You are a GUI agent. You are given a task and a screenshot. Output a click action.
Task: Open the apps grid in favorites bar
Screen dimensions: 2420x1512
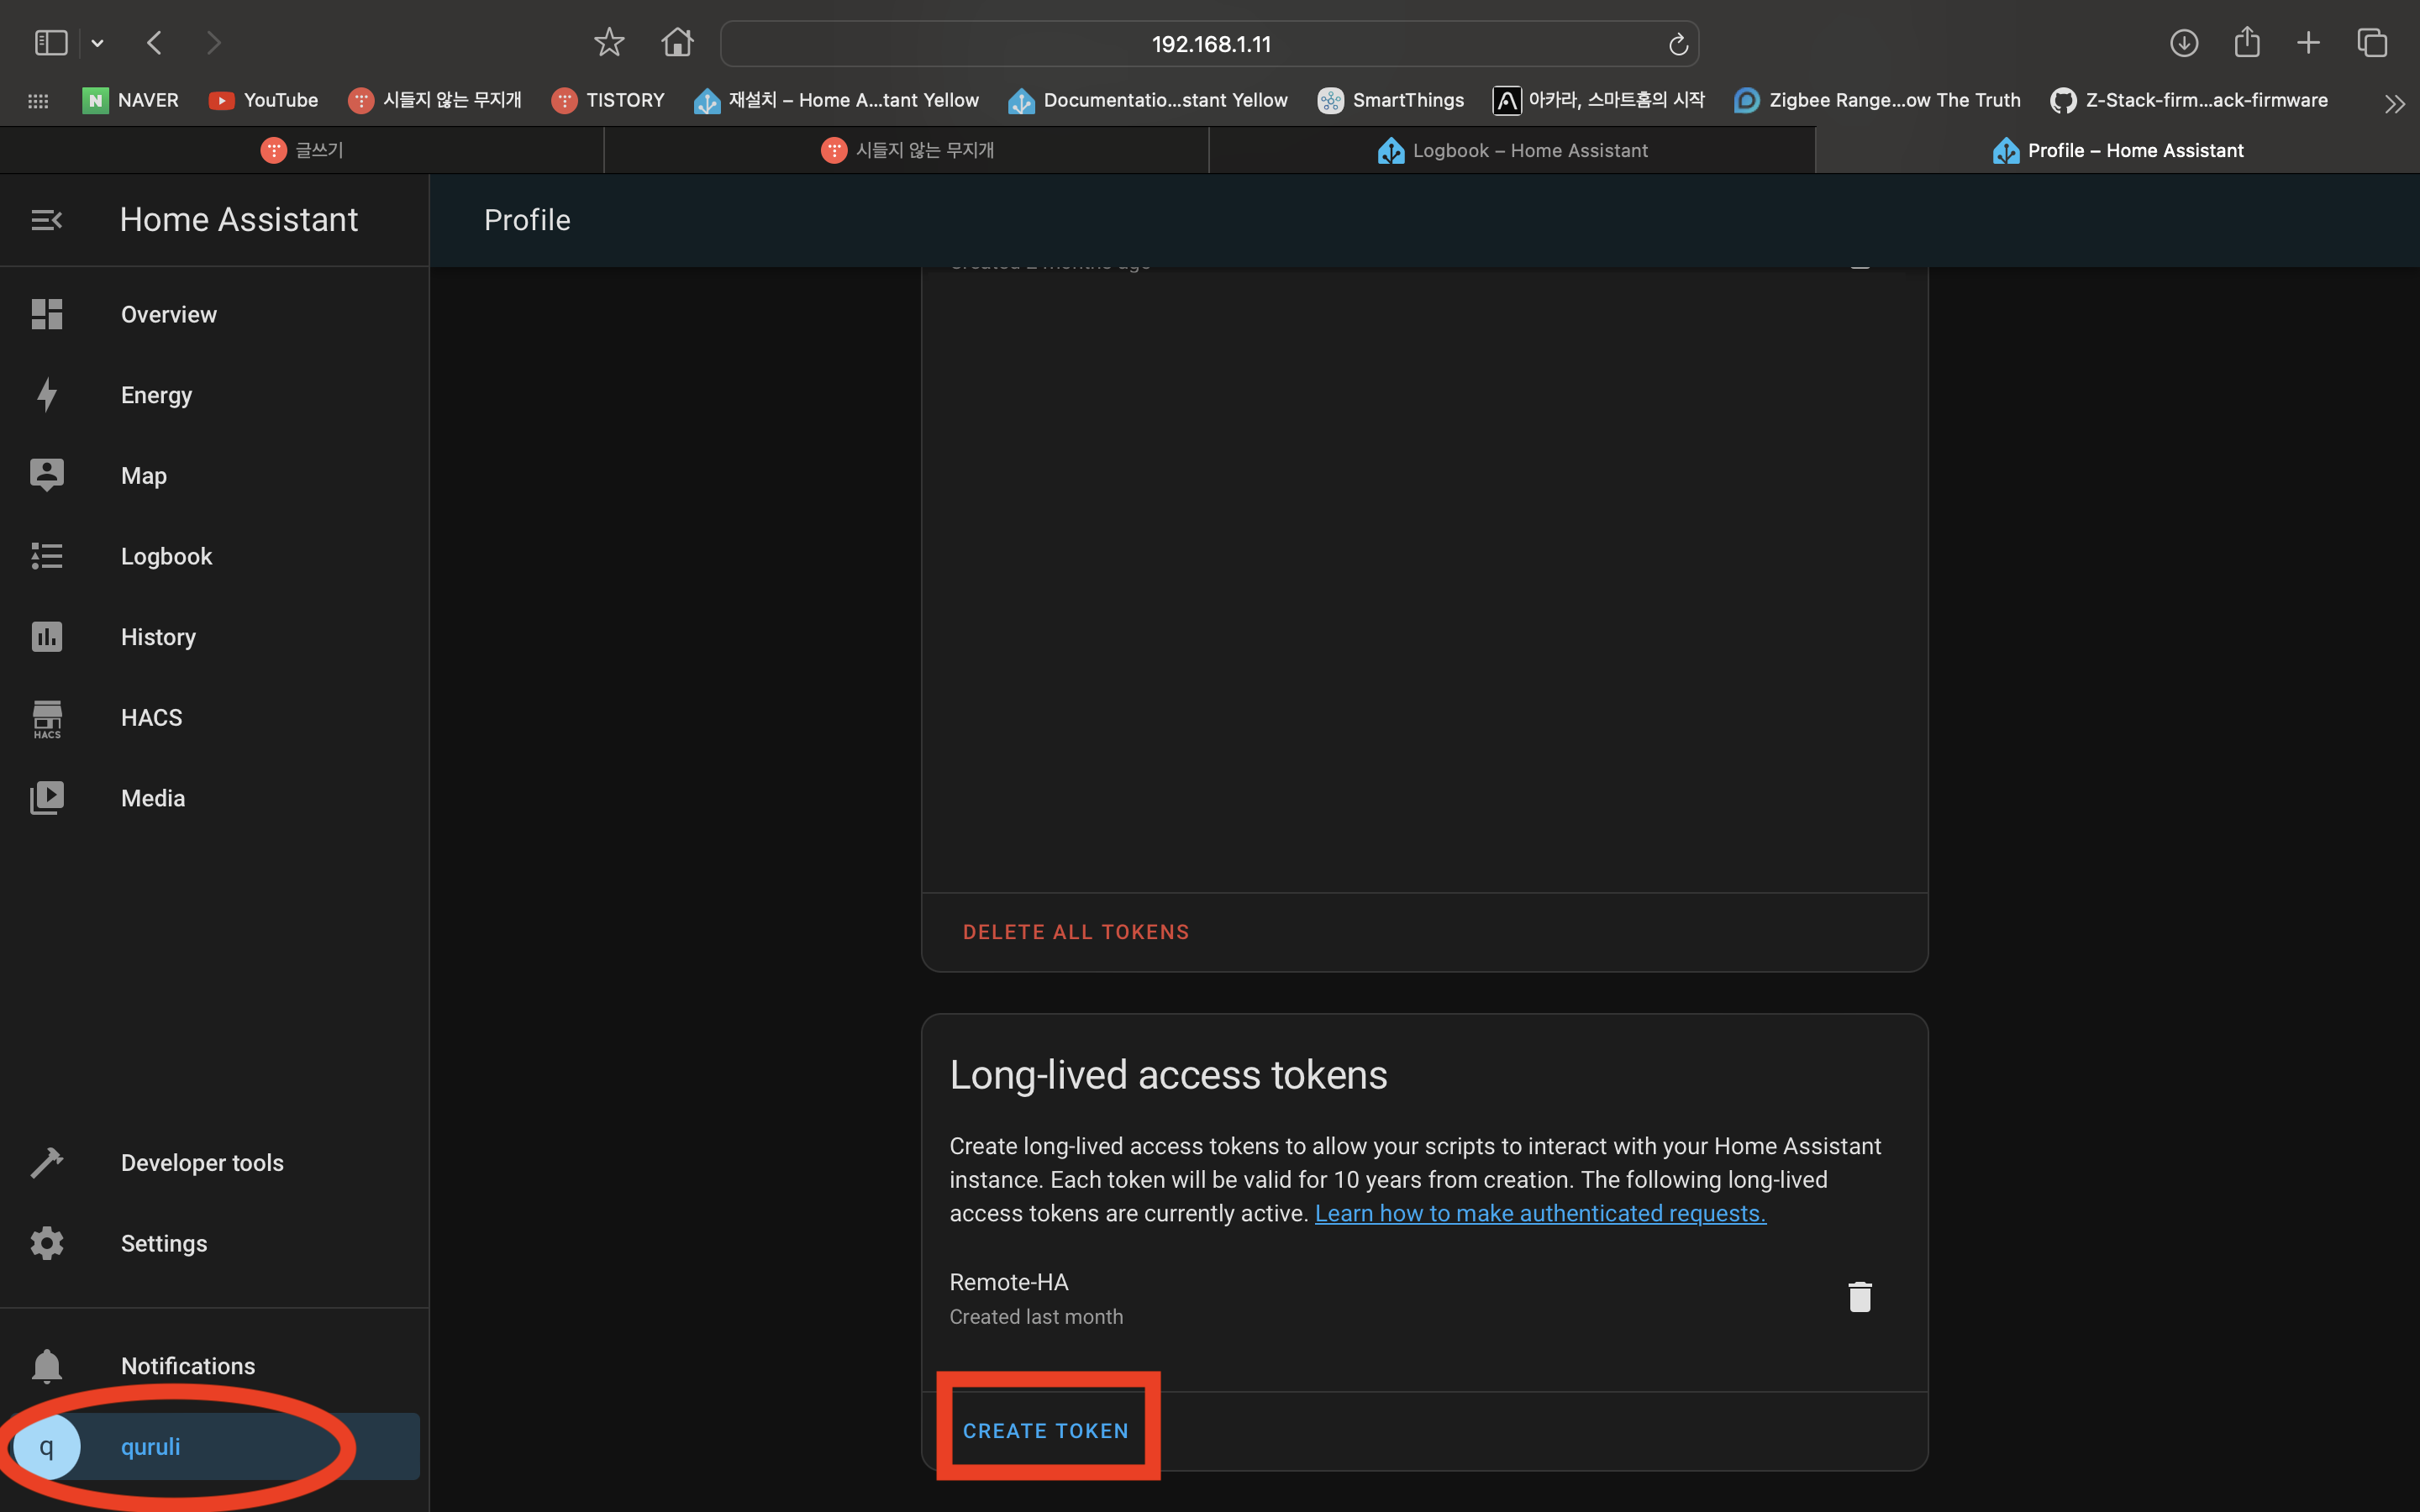click(x=38, y=101)
